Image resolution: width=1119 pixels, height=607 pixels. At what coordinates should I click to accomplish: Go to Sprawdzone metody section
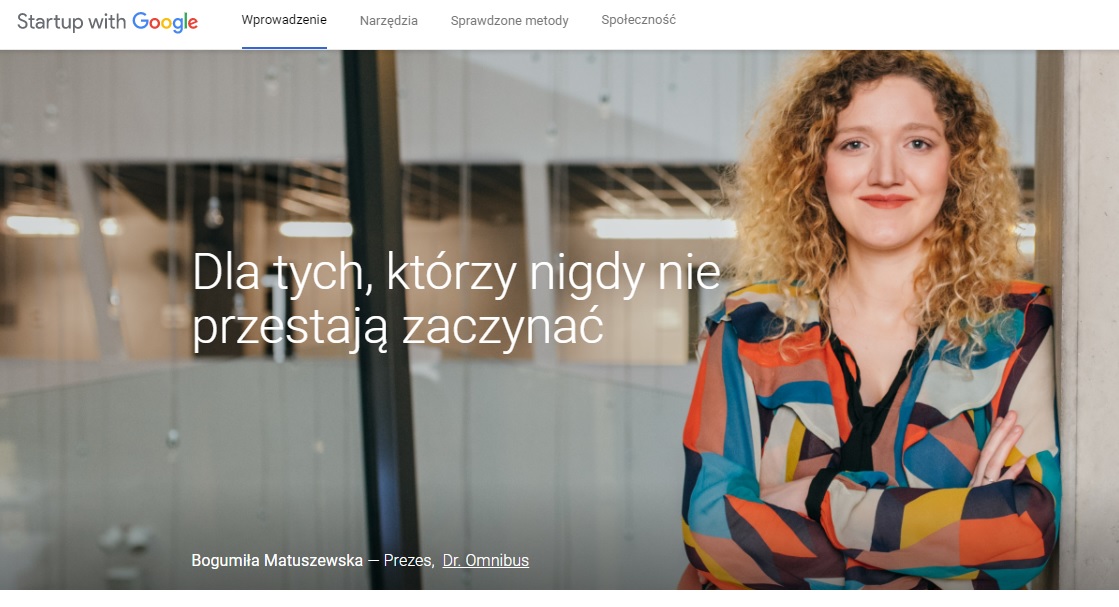coord(510,21)
